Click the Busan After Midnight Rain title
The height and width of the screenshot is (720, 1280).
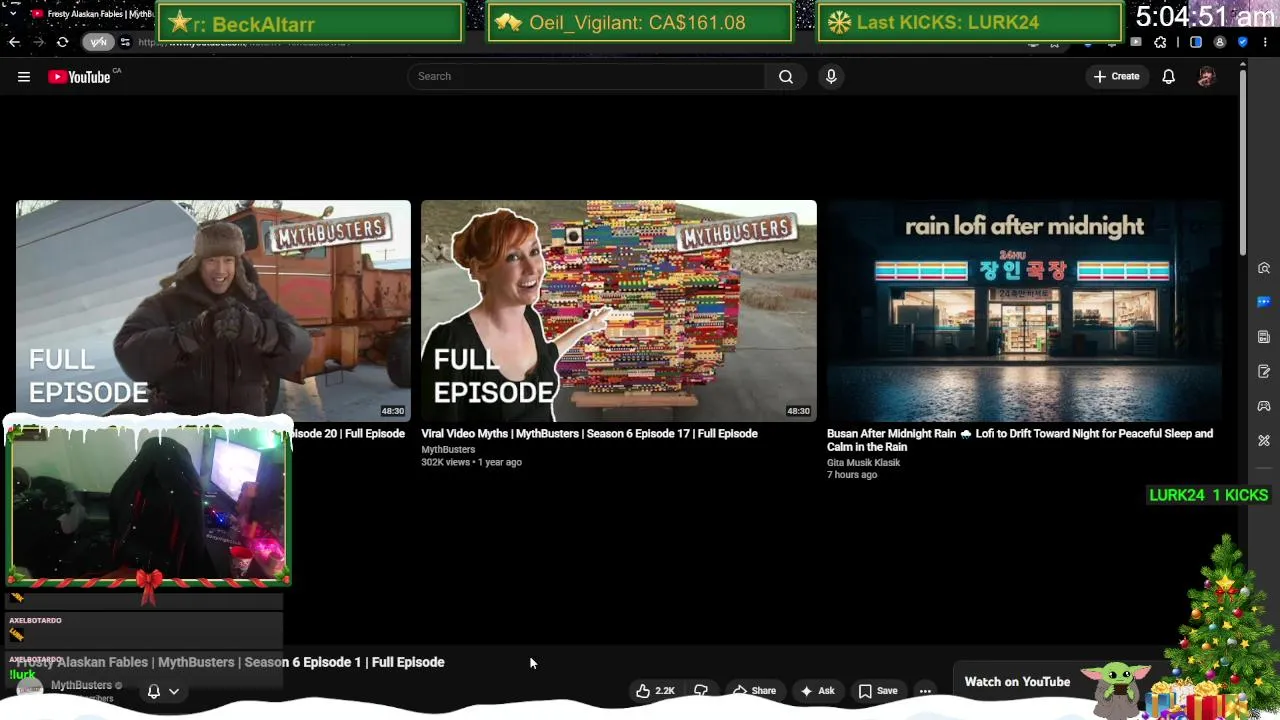click(1020, 440)
